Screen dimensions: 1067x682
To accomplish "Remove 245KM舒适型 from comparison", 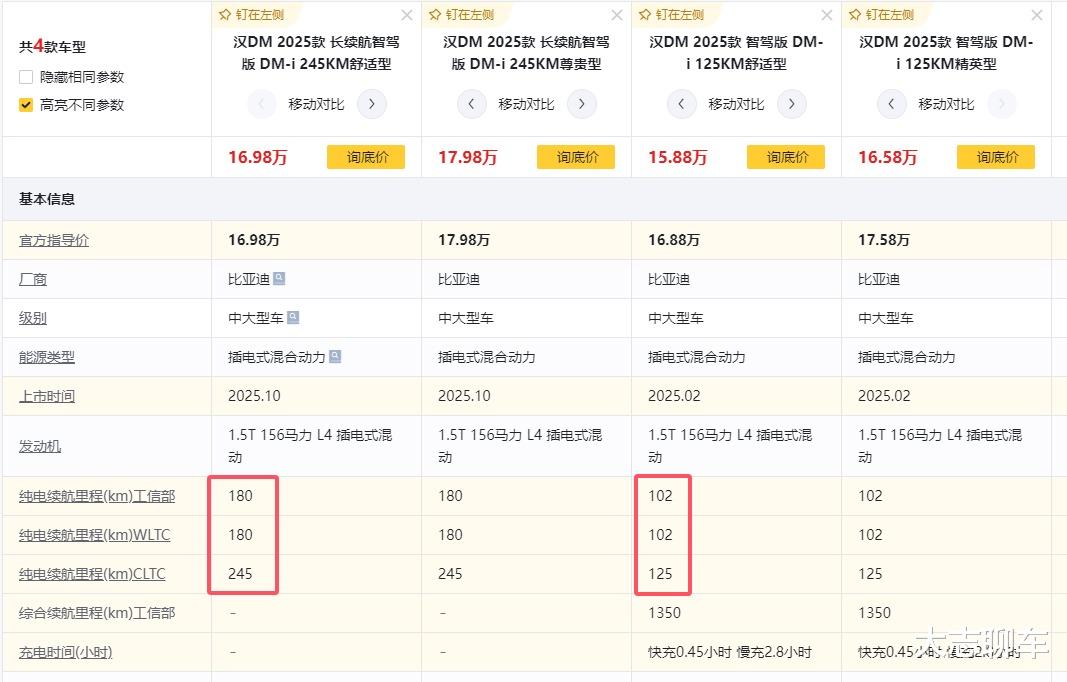I will click(407, 15).
